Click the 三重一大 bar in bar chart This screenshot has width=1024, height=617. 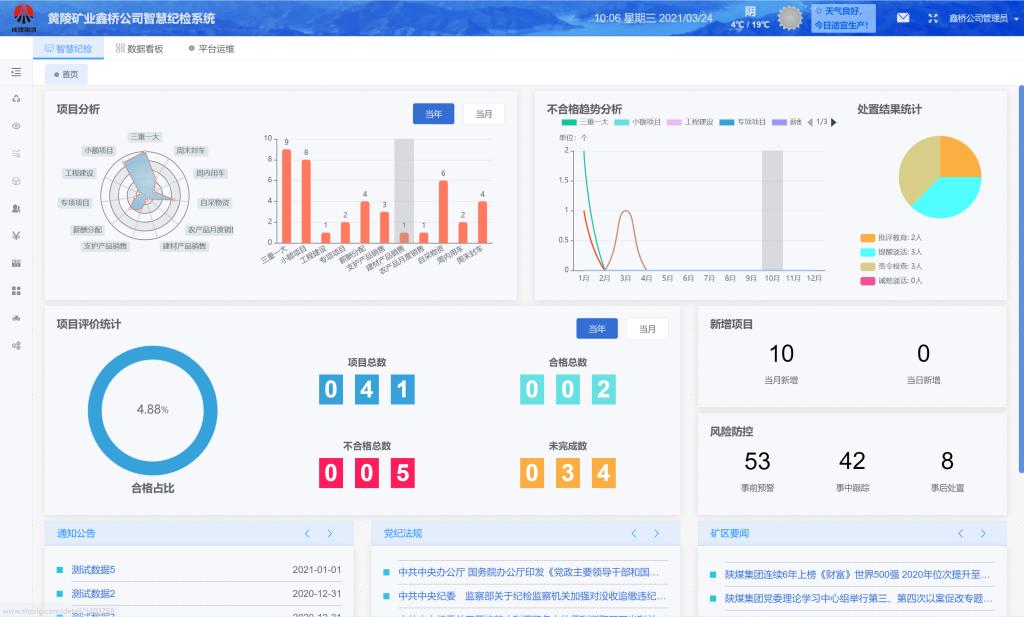[x=286, y=195]
